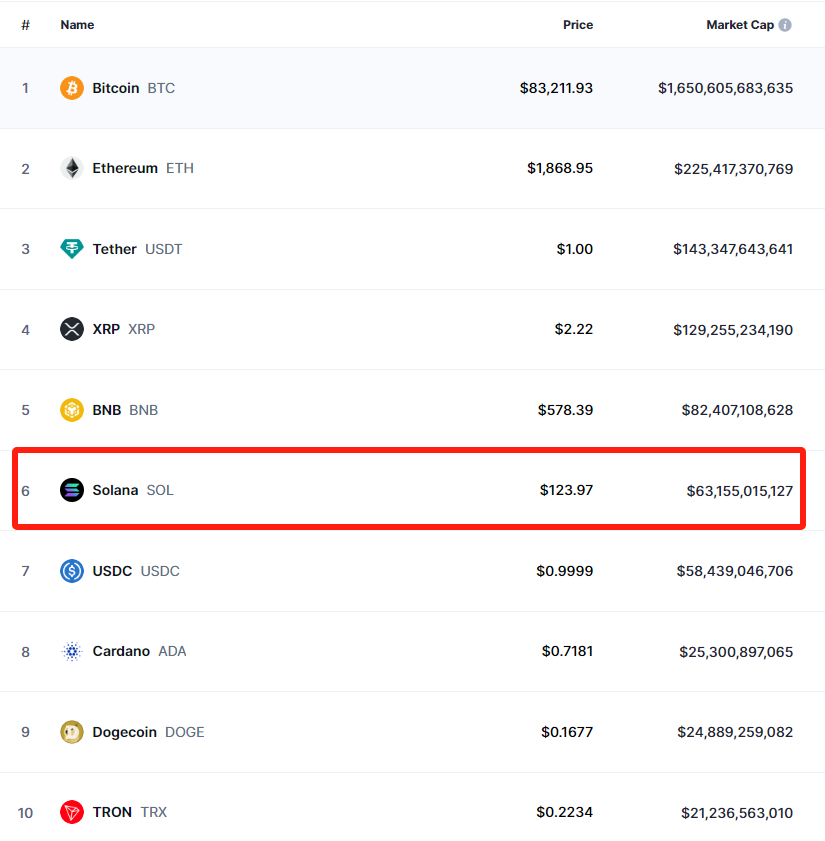Click the Ethereum diamond logo icon
This screenshot has width=825, height=841.
(x=72, y=168)
